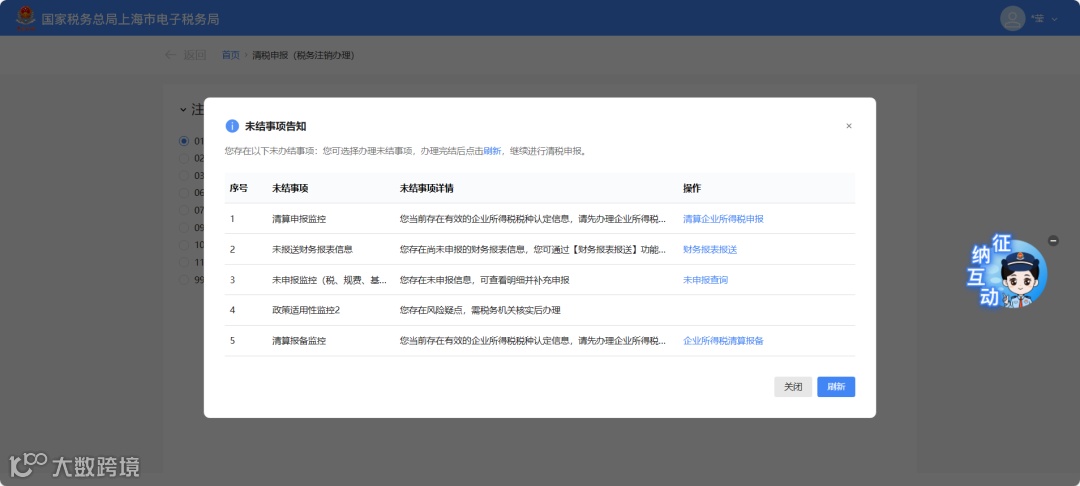This screenshot has height=486, width=1080.
Task: Open 财务报表报送 link
Action: (x=710, y=250)
